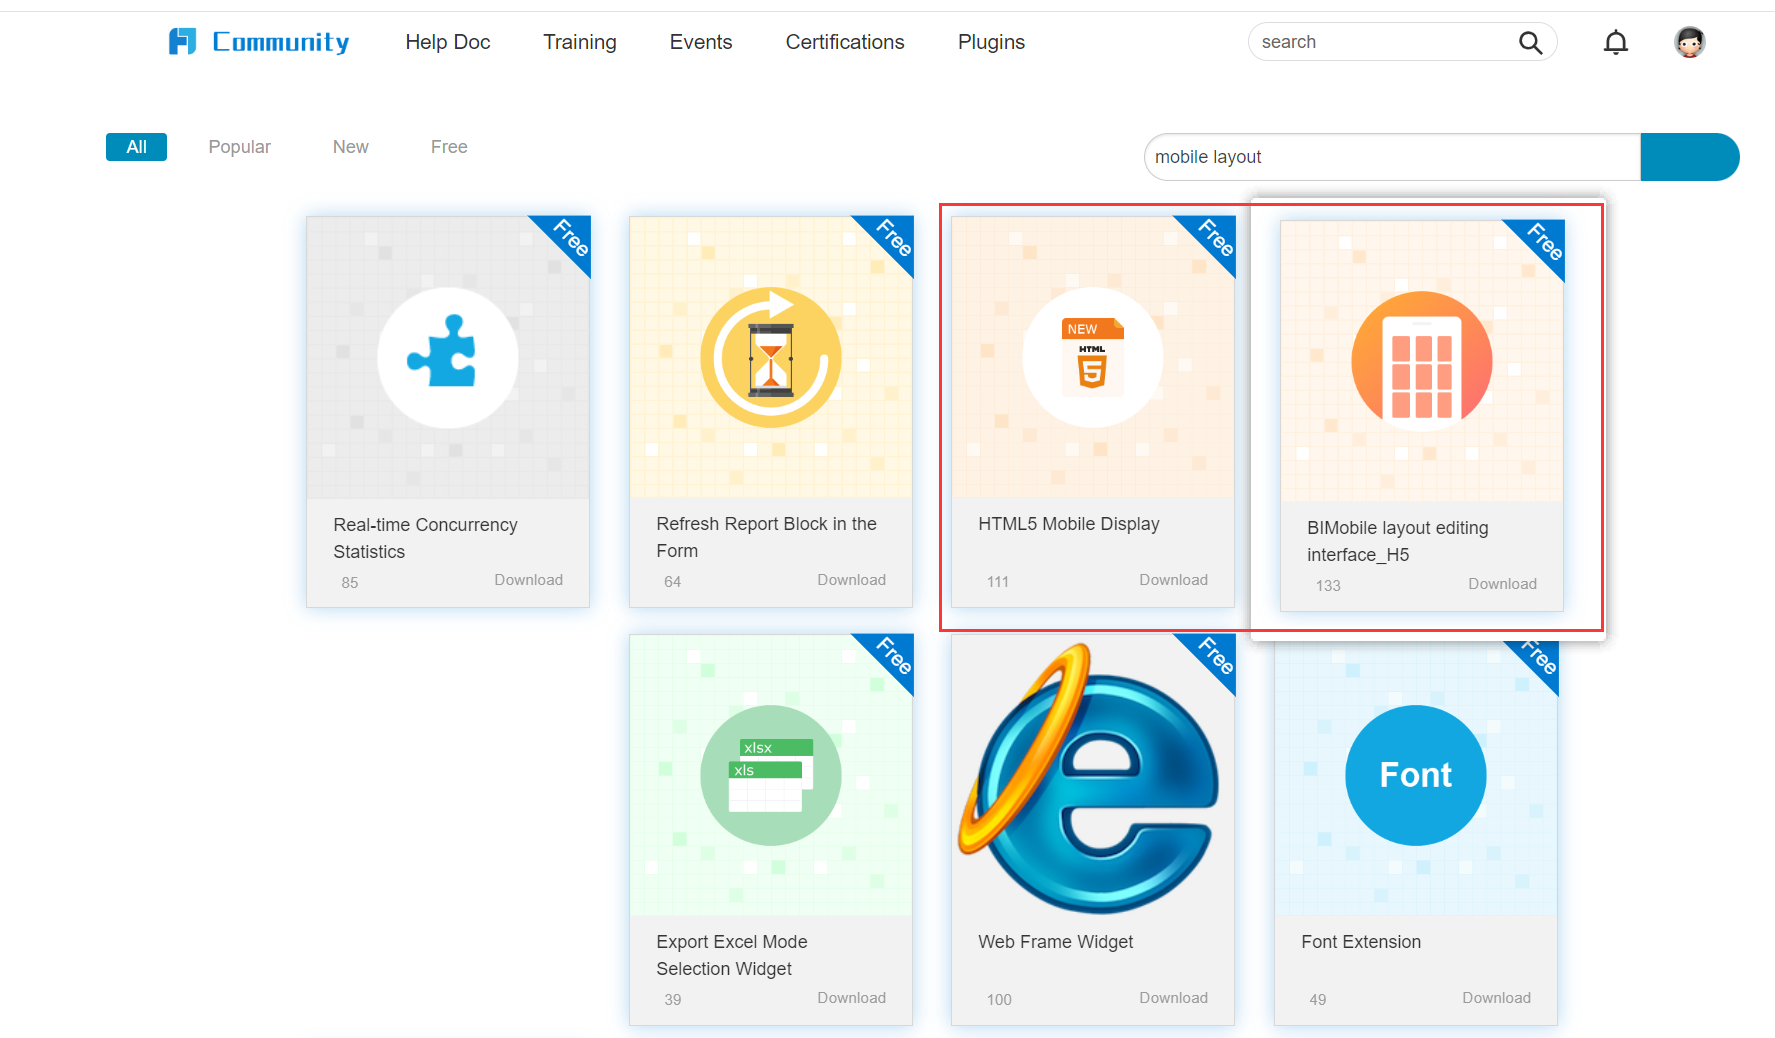1775x1038 pixels.
Task: Download the HTML5 Mobile Display plugin
Action: pos(1173,580)
